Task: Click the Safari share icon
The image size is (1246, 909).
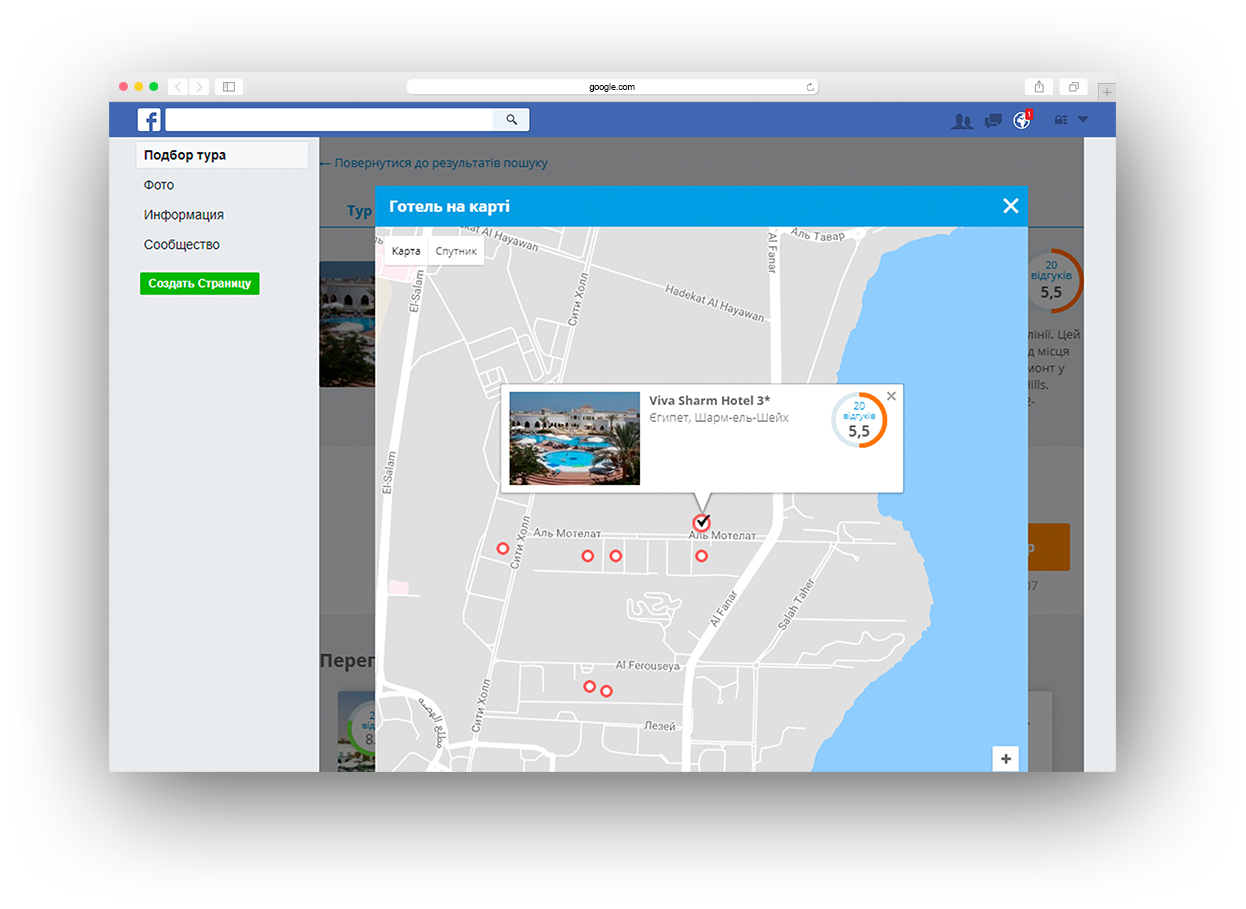Action: (1039, 87)
